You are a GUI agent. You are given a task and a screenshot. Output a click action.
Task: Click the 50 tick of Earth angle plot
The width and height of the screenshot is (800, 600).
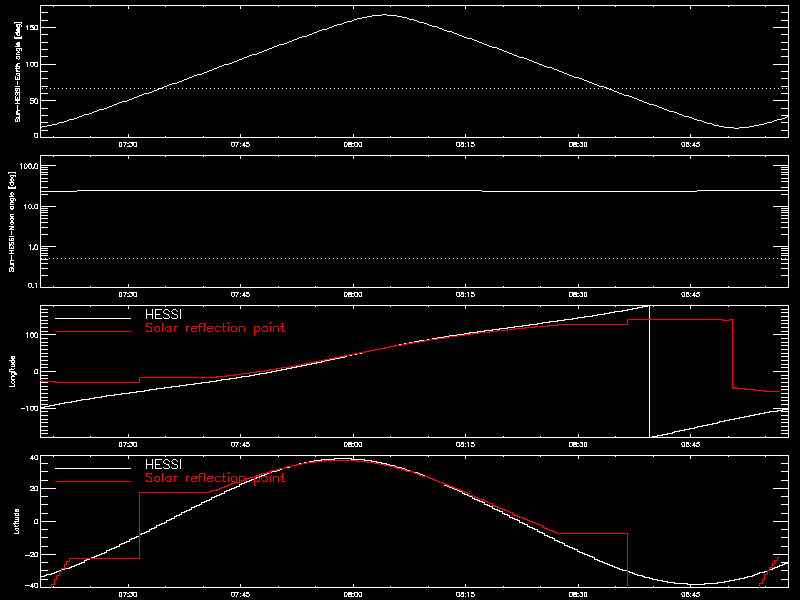tap(34, 101)
